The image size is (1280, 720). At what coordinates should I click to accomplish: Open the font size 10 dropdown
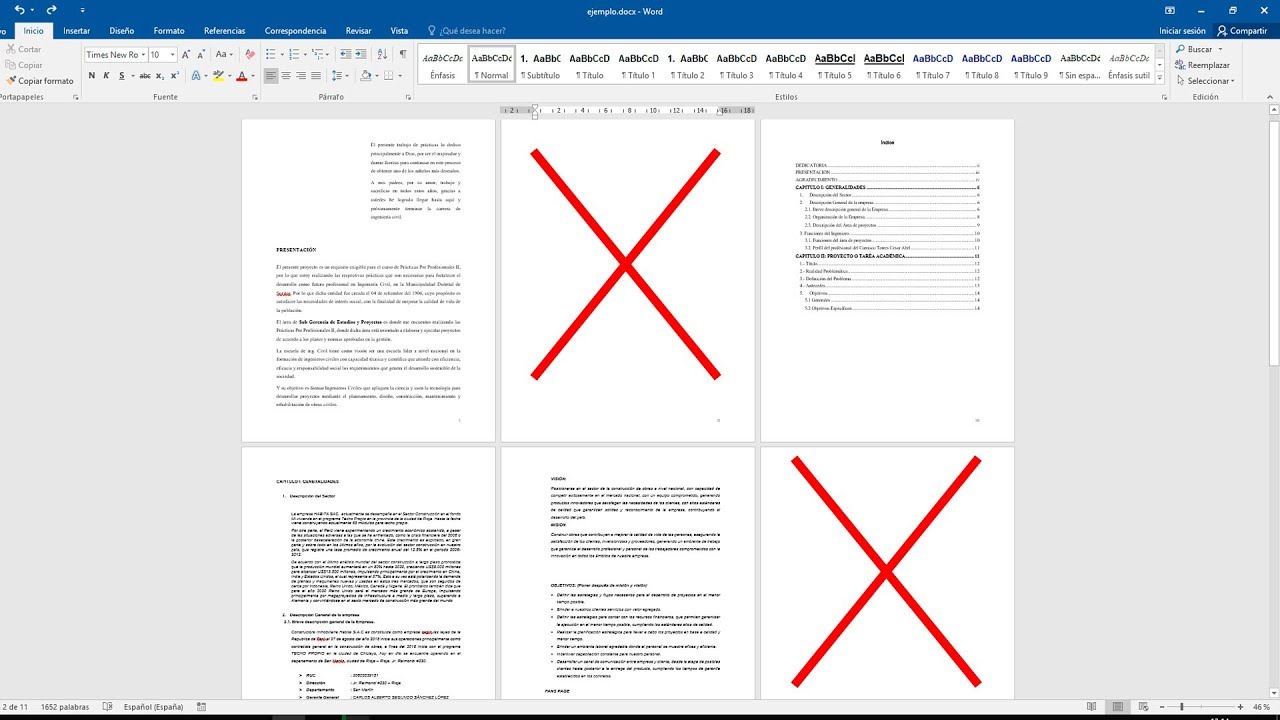coord(173,55)
